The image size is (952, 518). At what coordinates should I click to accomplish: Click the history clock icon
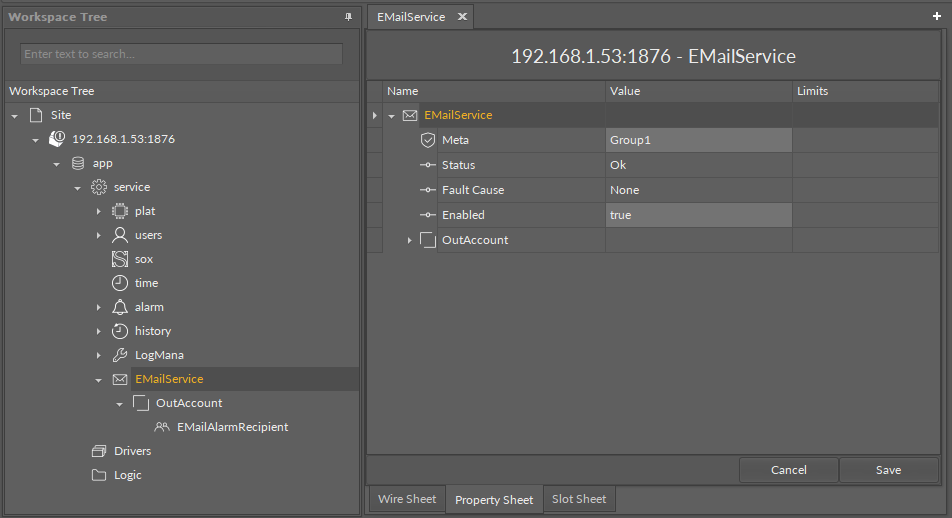(119, 331)
